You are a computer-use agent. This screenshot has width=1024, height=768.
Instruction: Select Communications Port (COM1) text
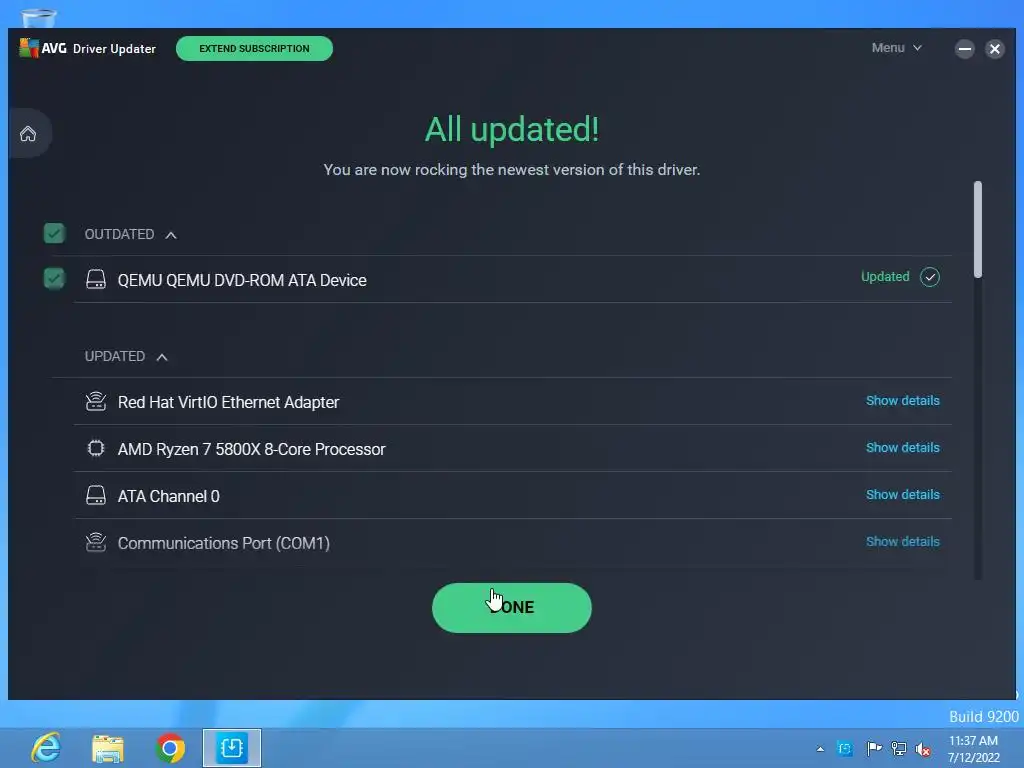pos(223,543)
